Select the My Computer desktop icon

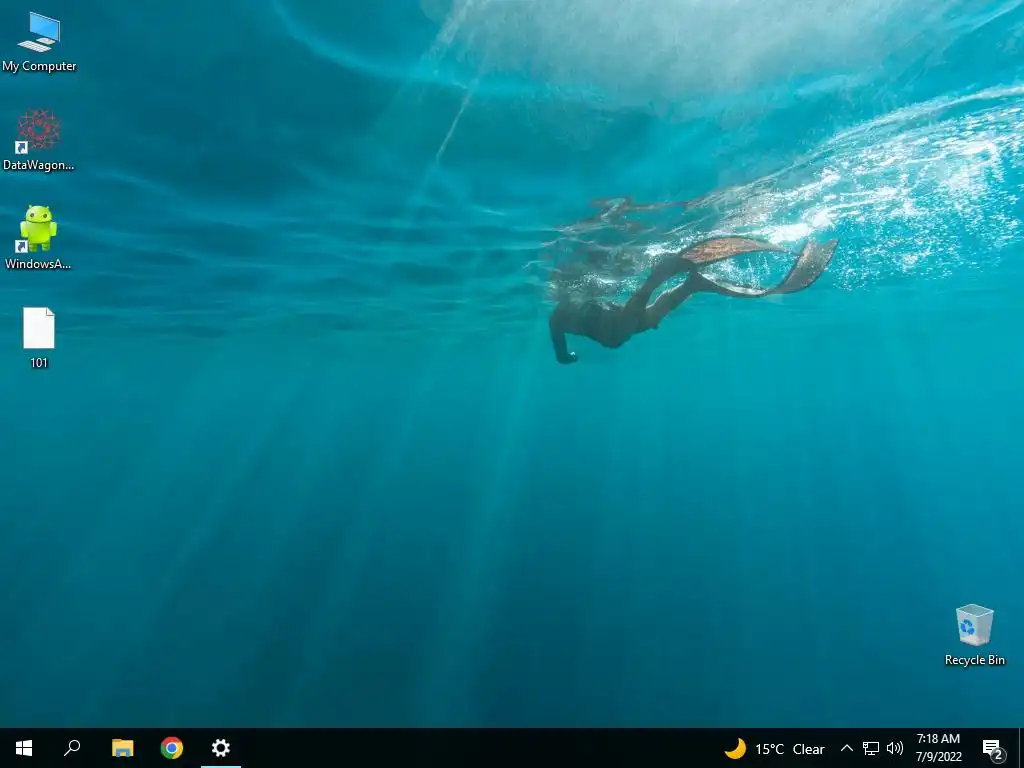[39, 42]
